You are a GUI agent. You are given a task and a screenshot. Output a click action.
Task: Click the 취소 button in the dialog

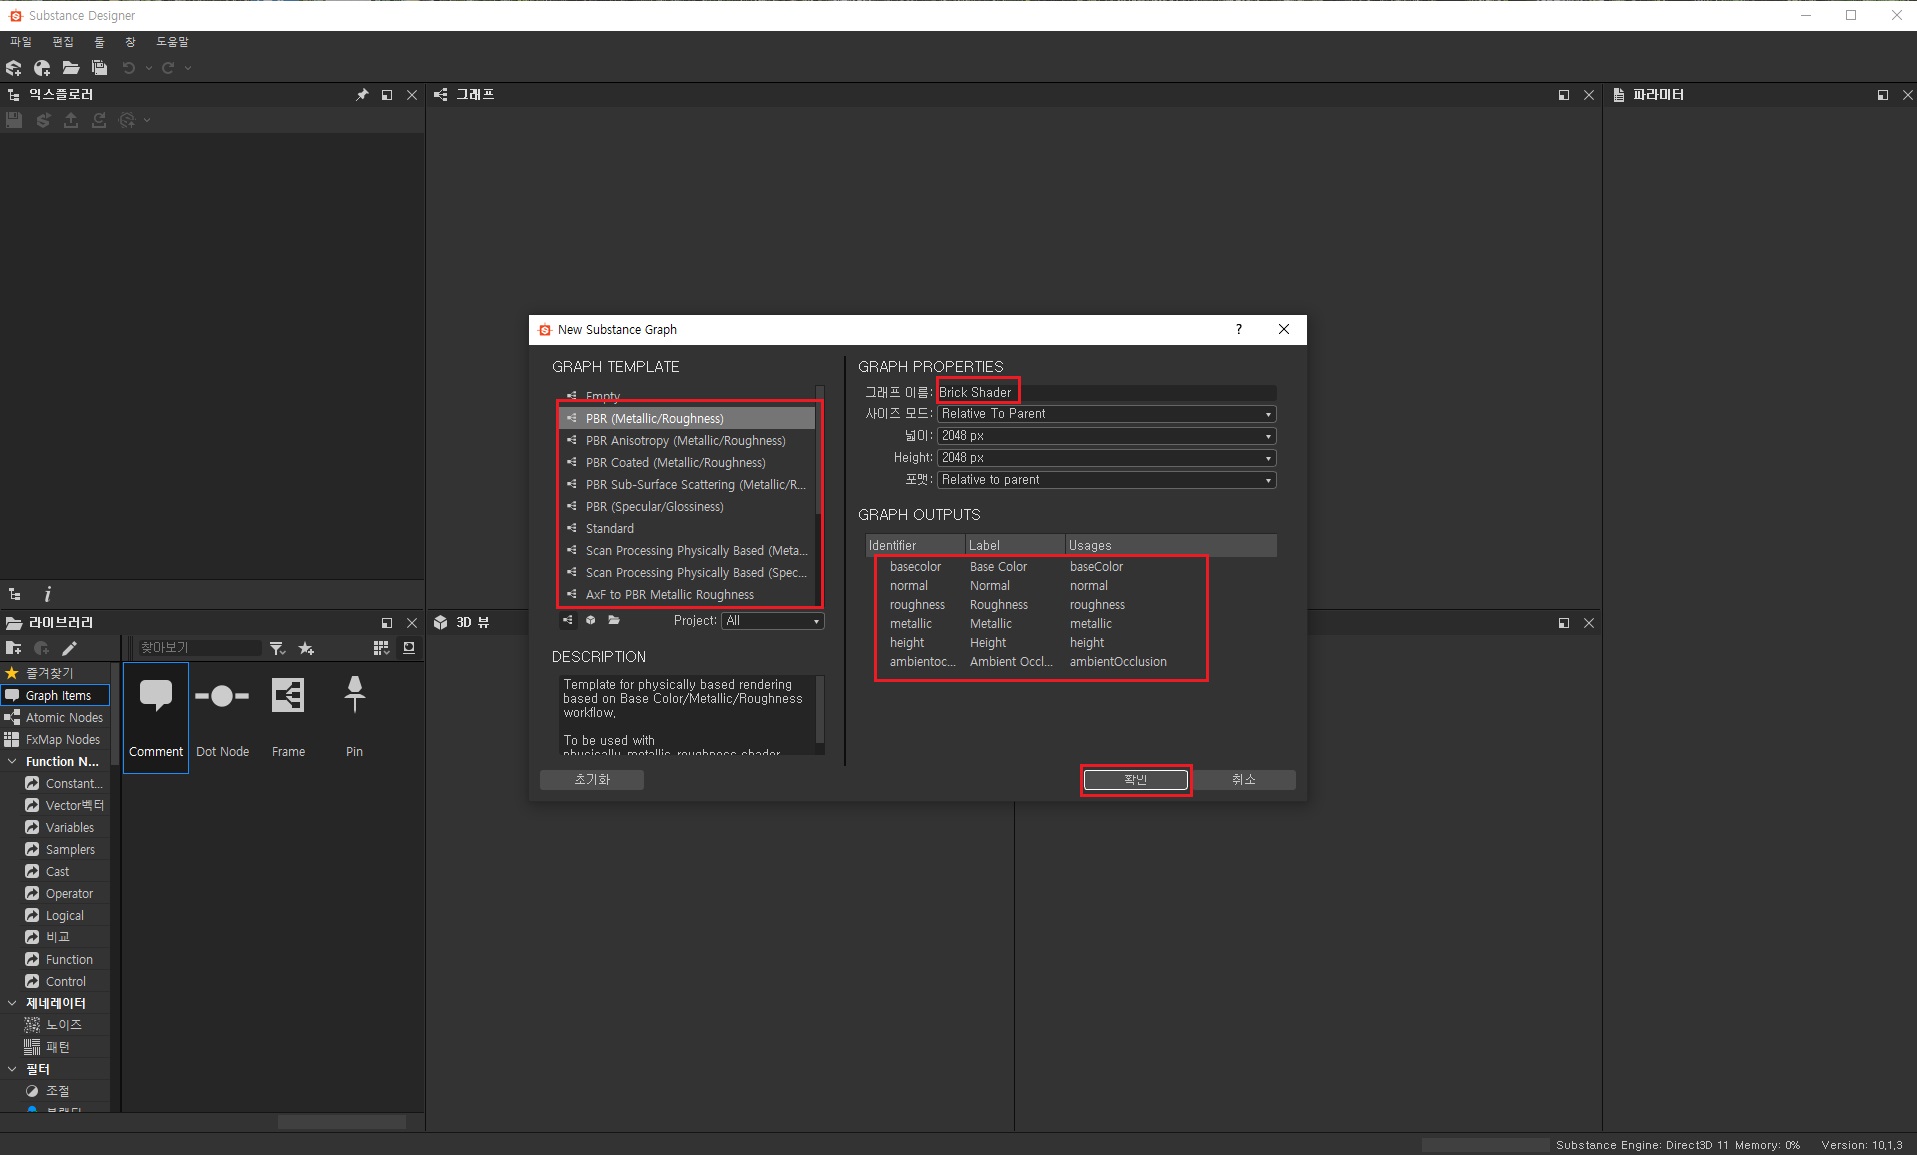pos(1244,780)
